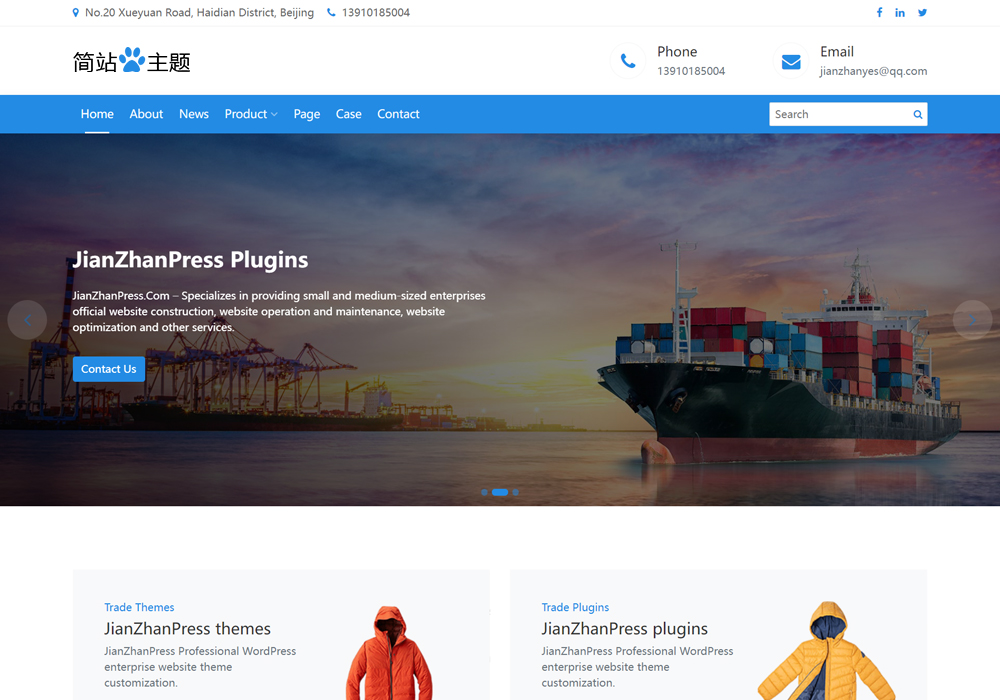Open the About page from the navigation

pos(146,114)
